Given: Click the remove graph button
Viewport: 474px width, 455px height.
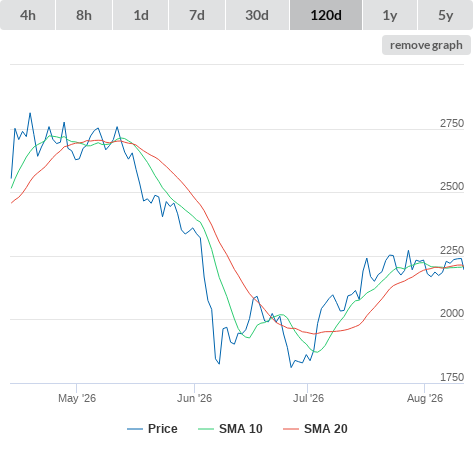Looking at the screenshot, I should (x=426, y=45).
